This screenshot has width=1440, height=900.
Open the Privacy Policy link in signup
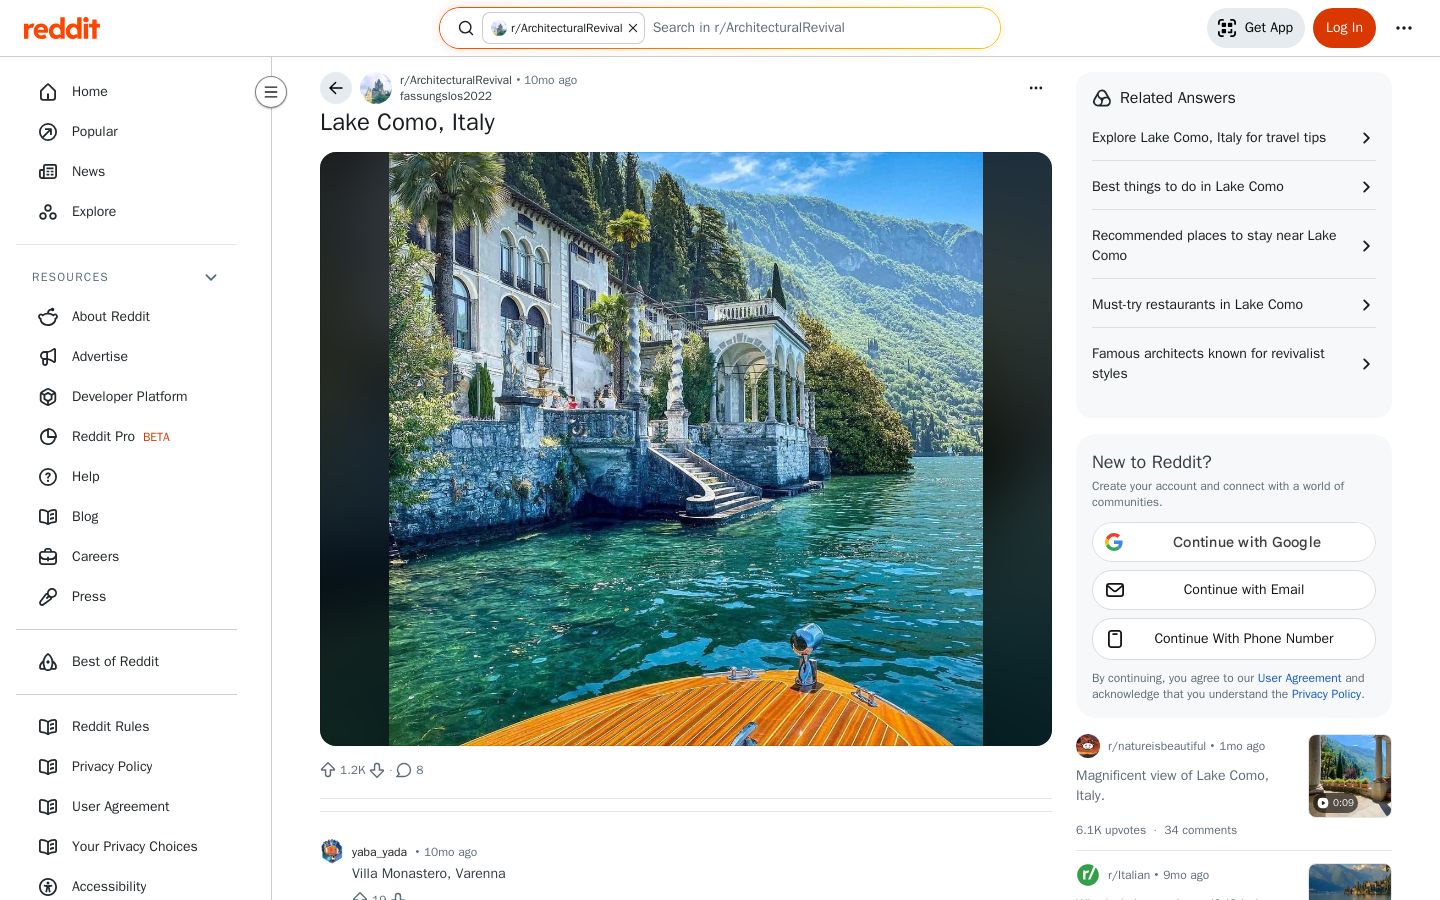pyautogui.click(x=1326, y=694)
